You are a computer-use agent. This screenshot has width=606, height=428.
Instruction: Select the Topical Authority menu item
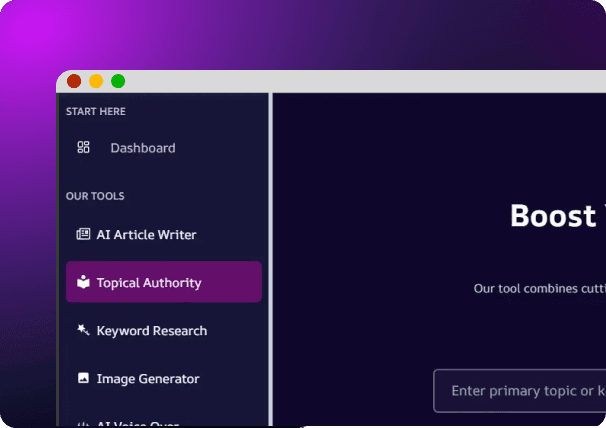click(163, 282)
